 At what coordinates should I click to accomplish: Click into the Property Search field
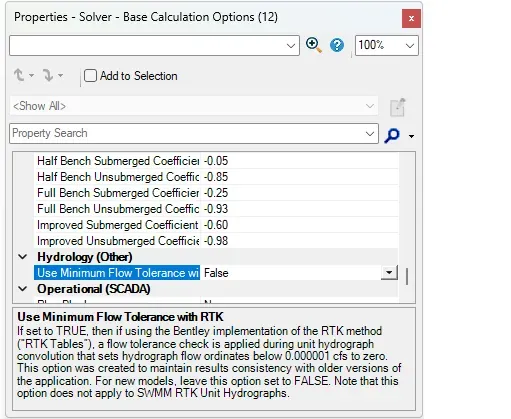pyautogui.click(x=187, y=133)
